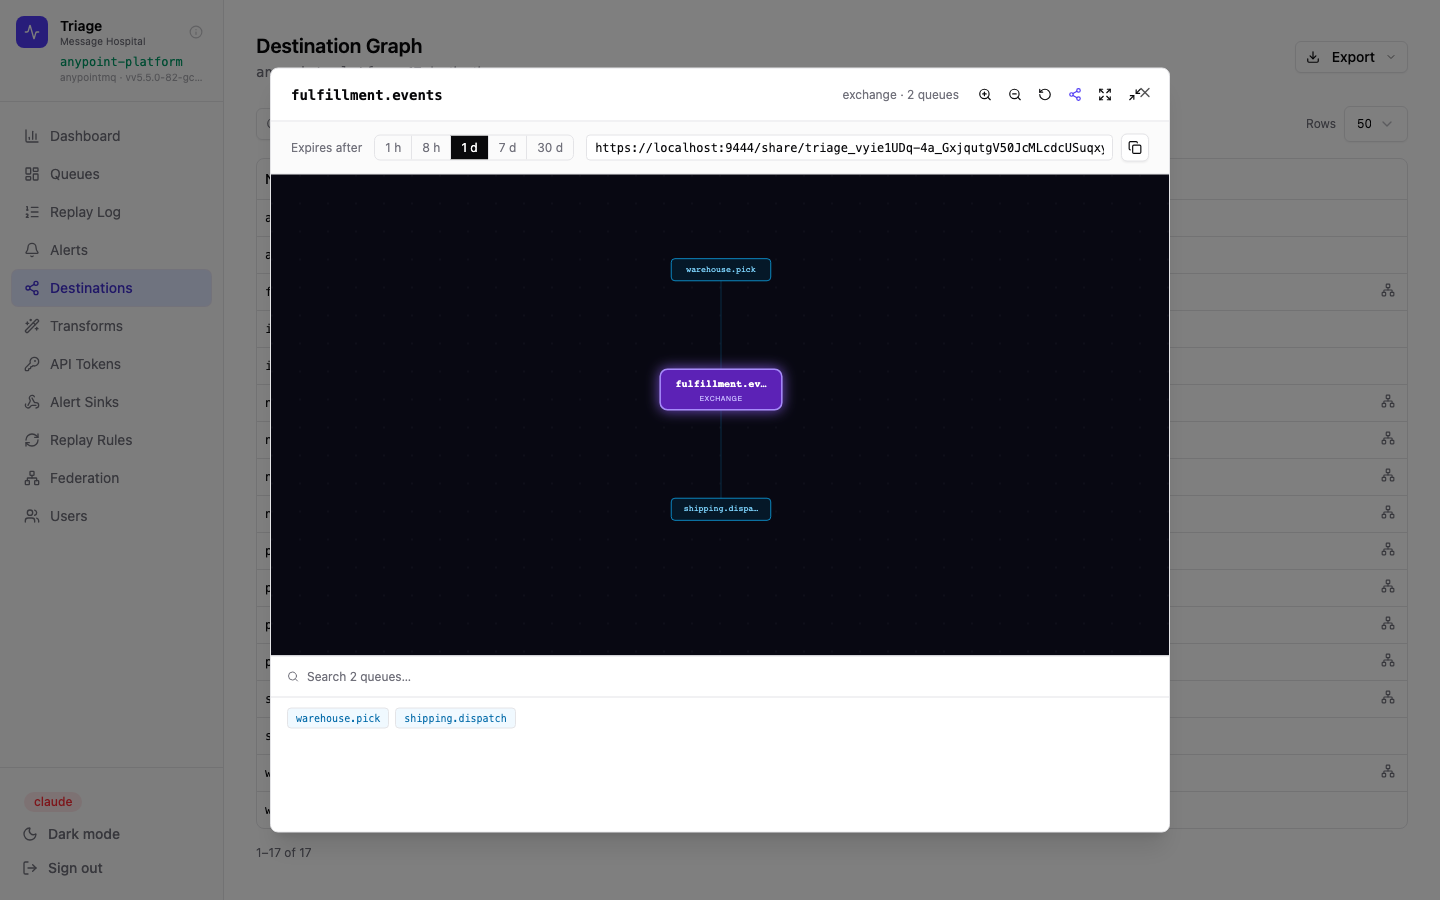The height and width of the screenshot is (900, 1440).
Task: Open API Tokens page
Action: [111, 364]
